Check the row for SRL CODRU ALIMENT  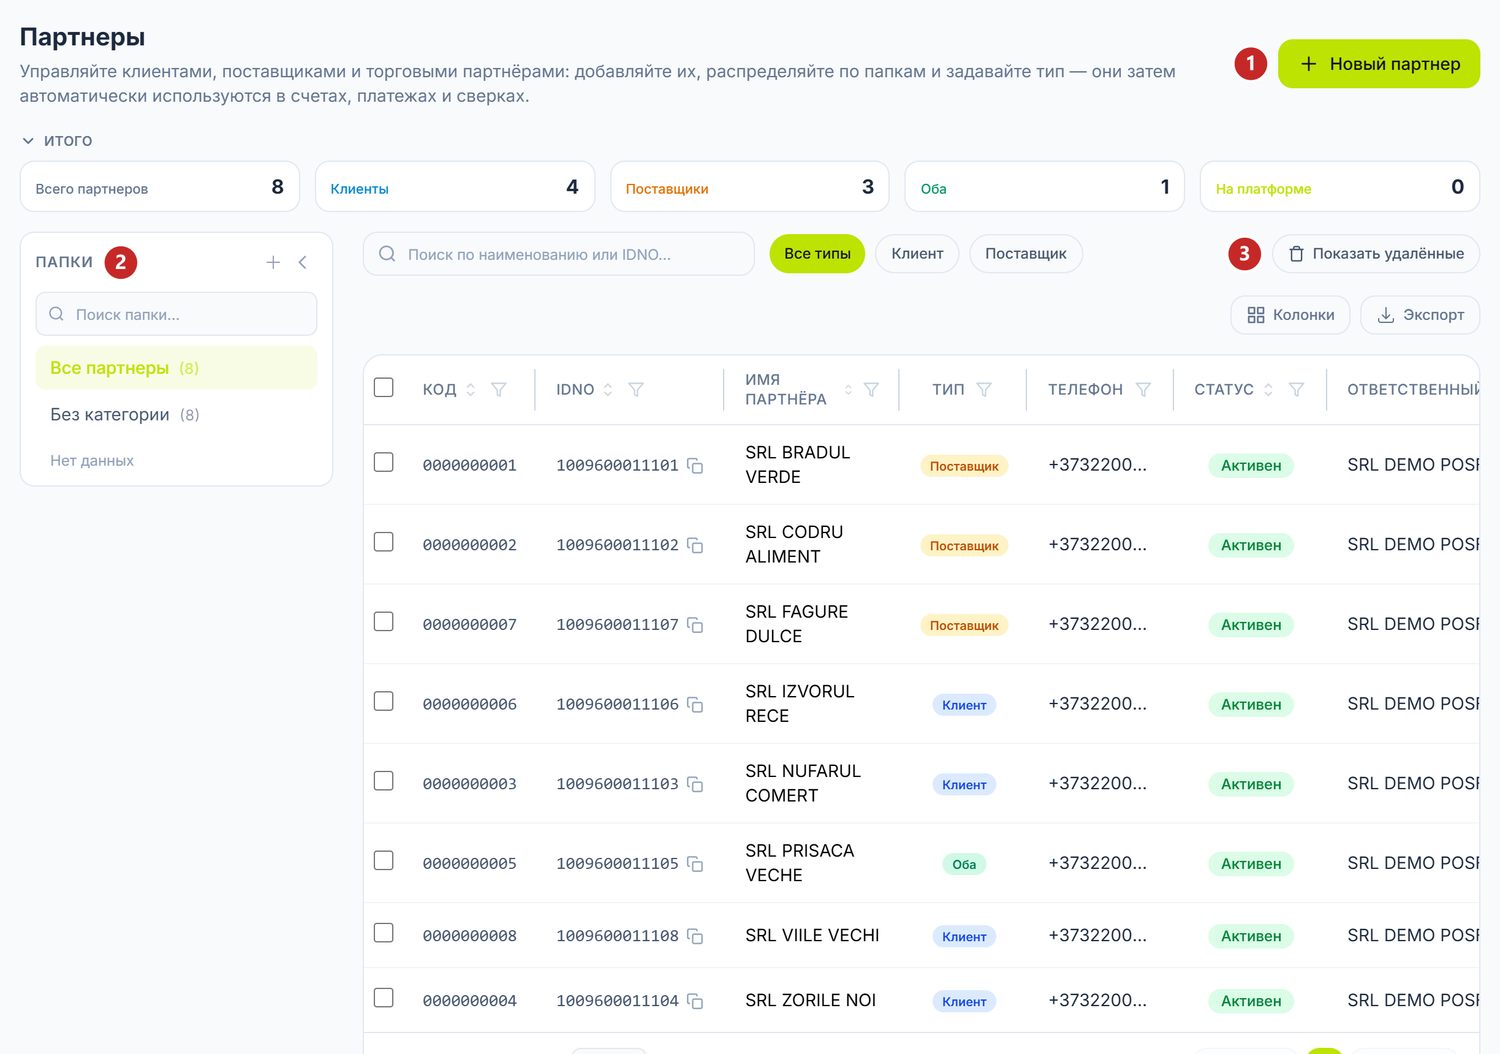(x=384, y=542)
